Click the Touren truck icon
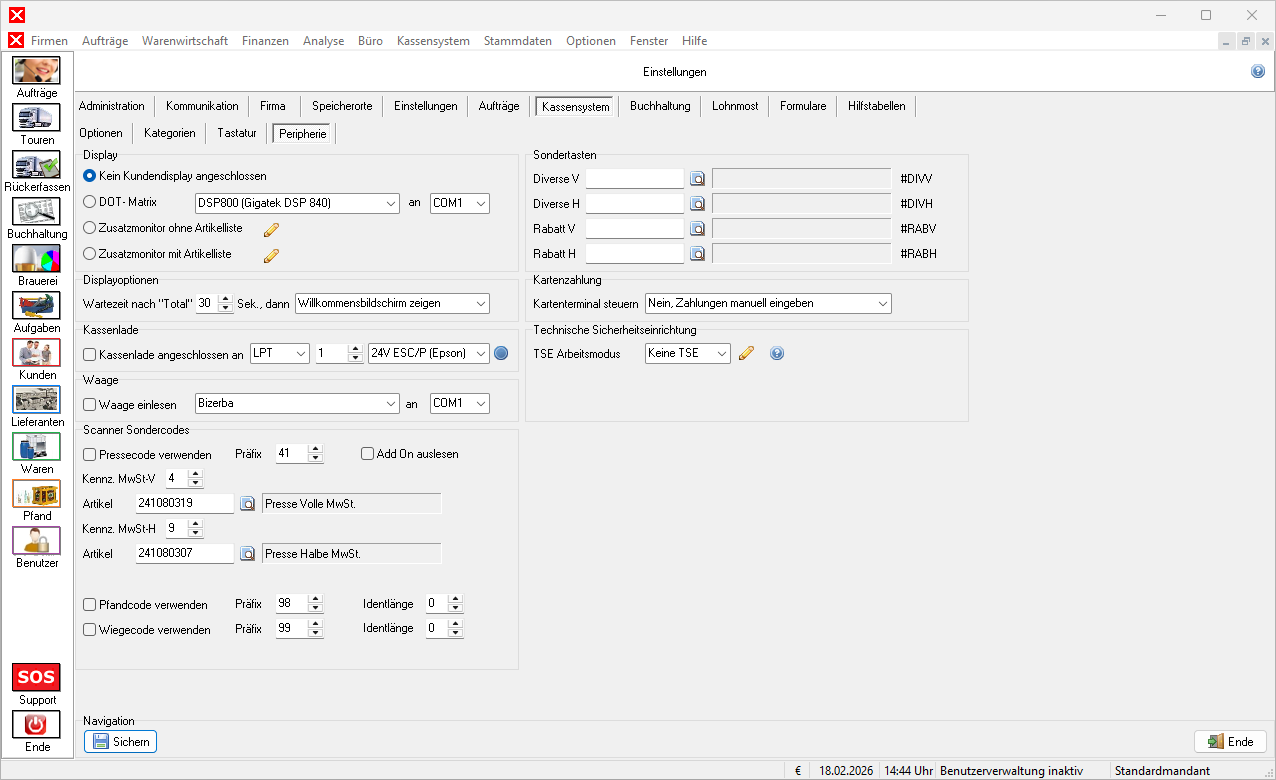 36,118
